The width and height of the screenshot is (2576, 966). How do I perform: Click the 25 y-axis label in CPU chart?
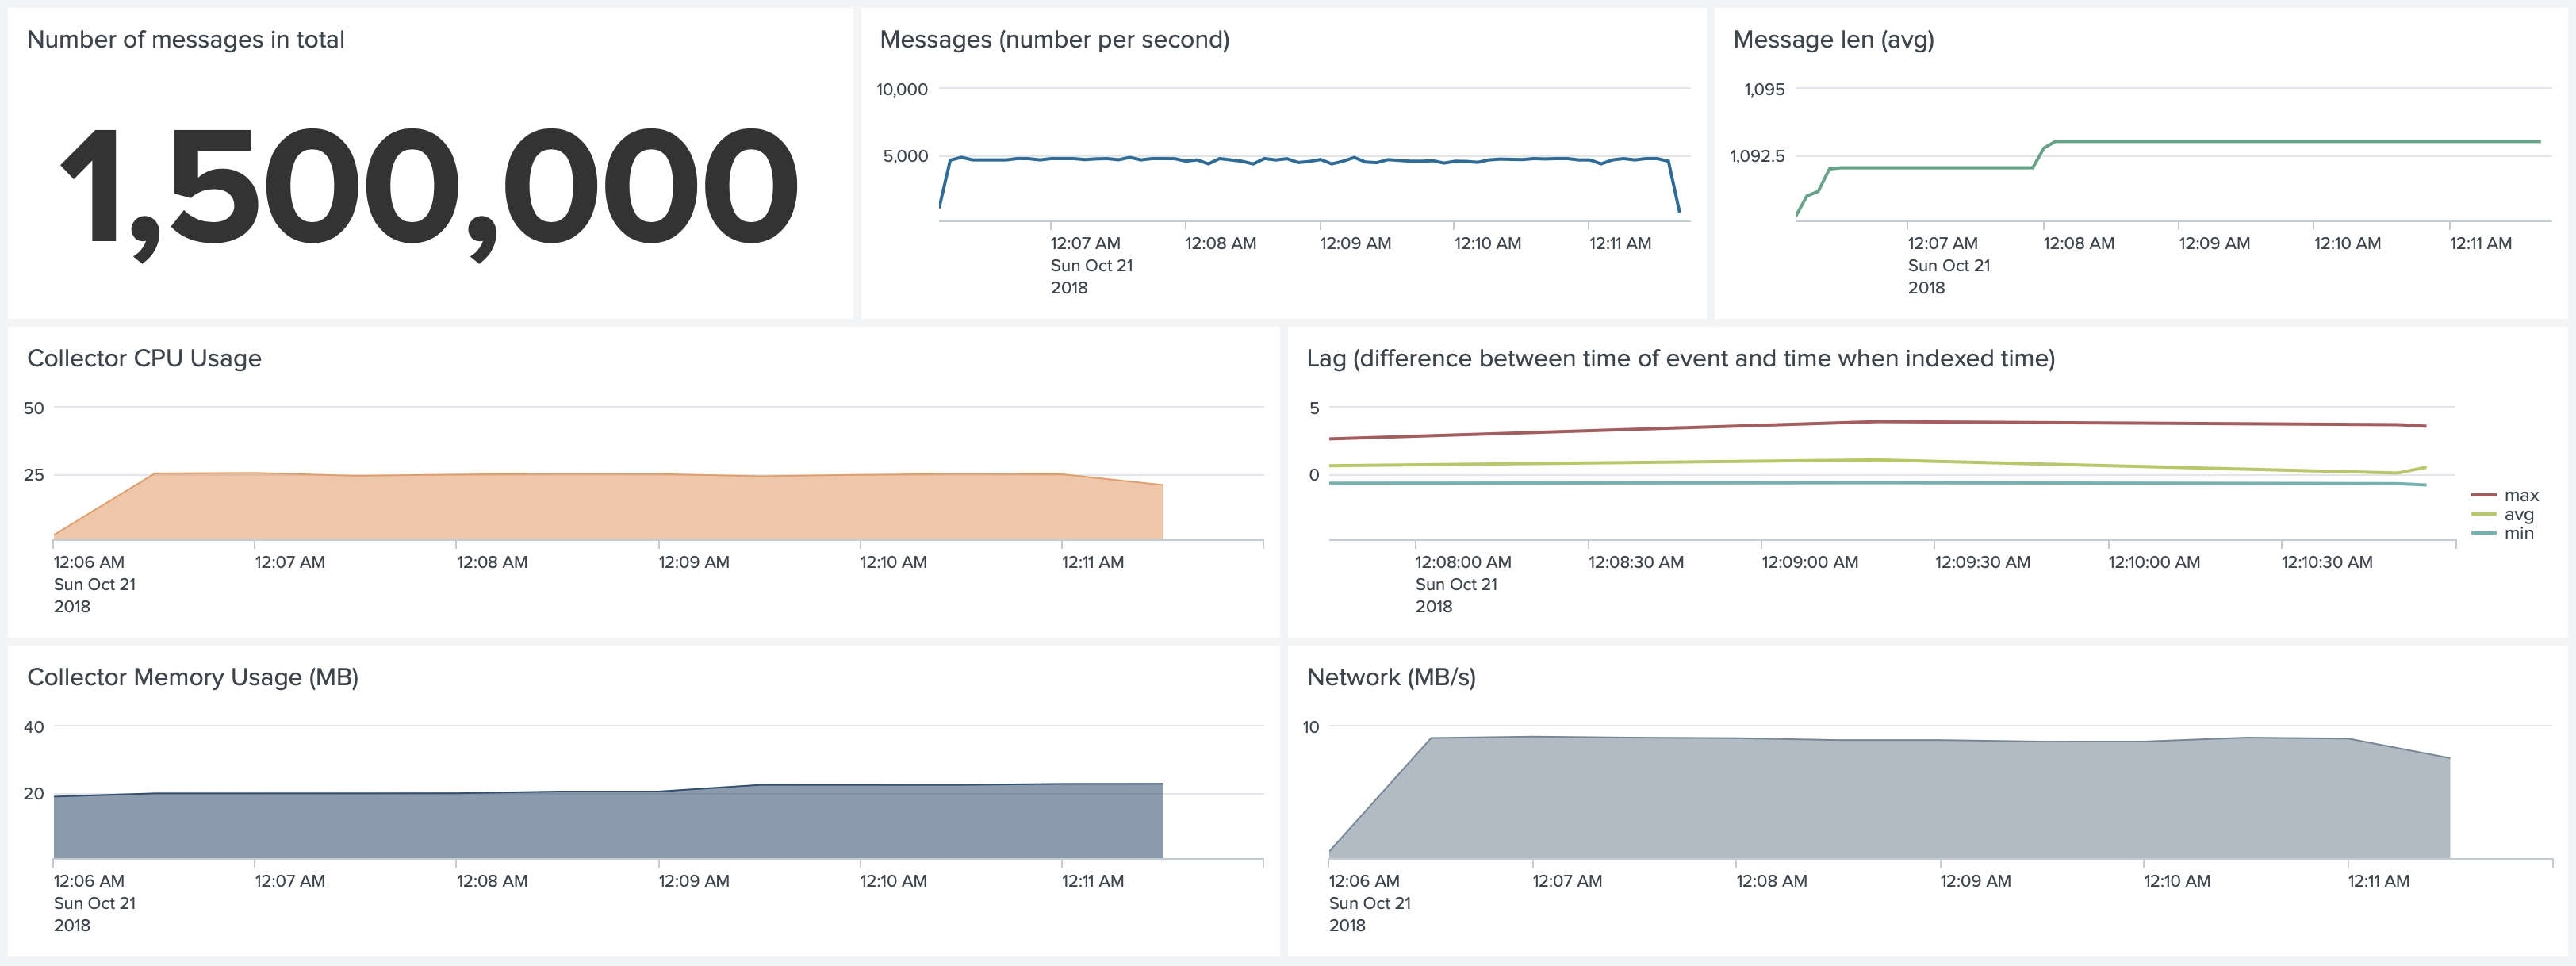coord(34,475)
